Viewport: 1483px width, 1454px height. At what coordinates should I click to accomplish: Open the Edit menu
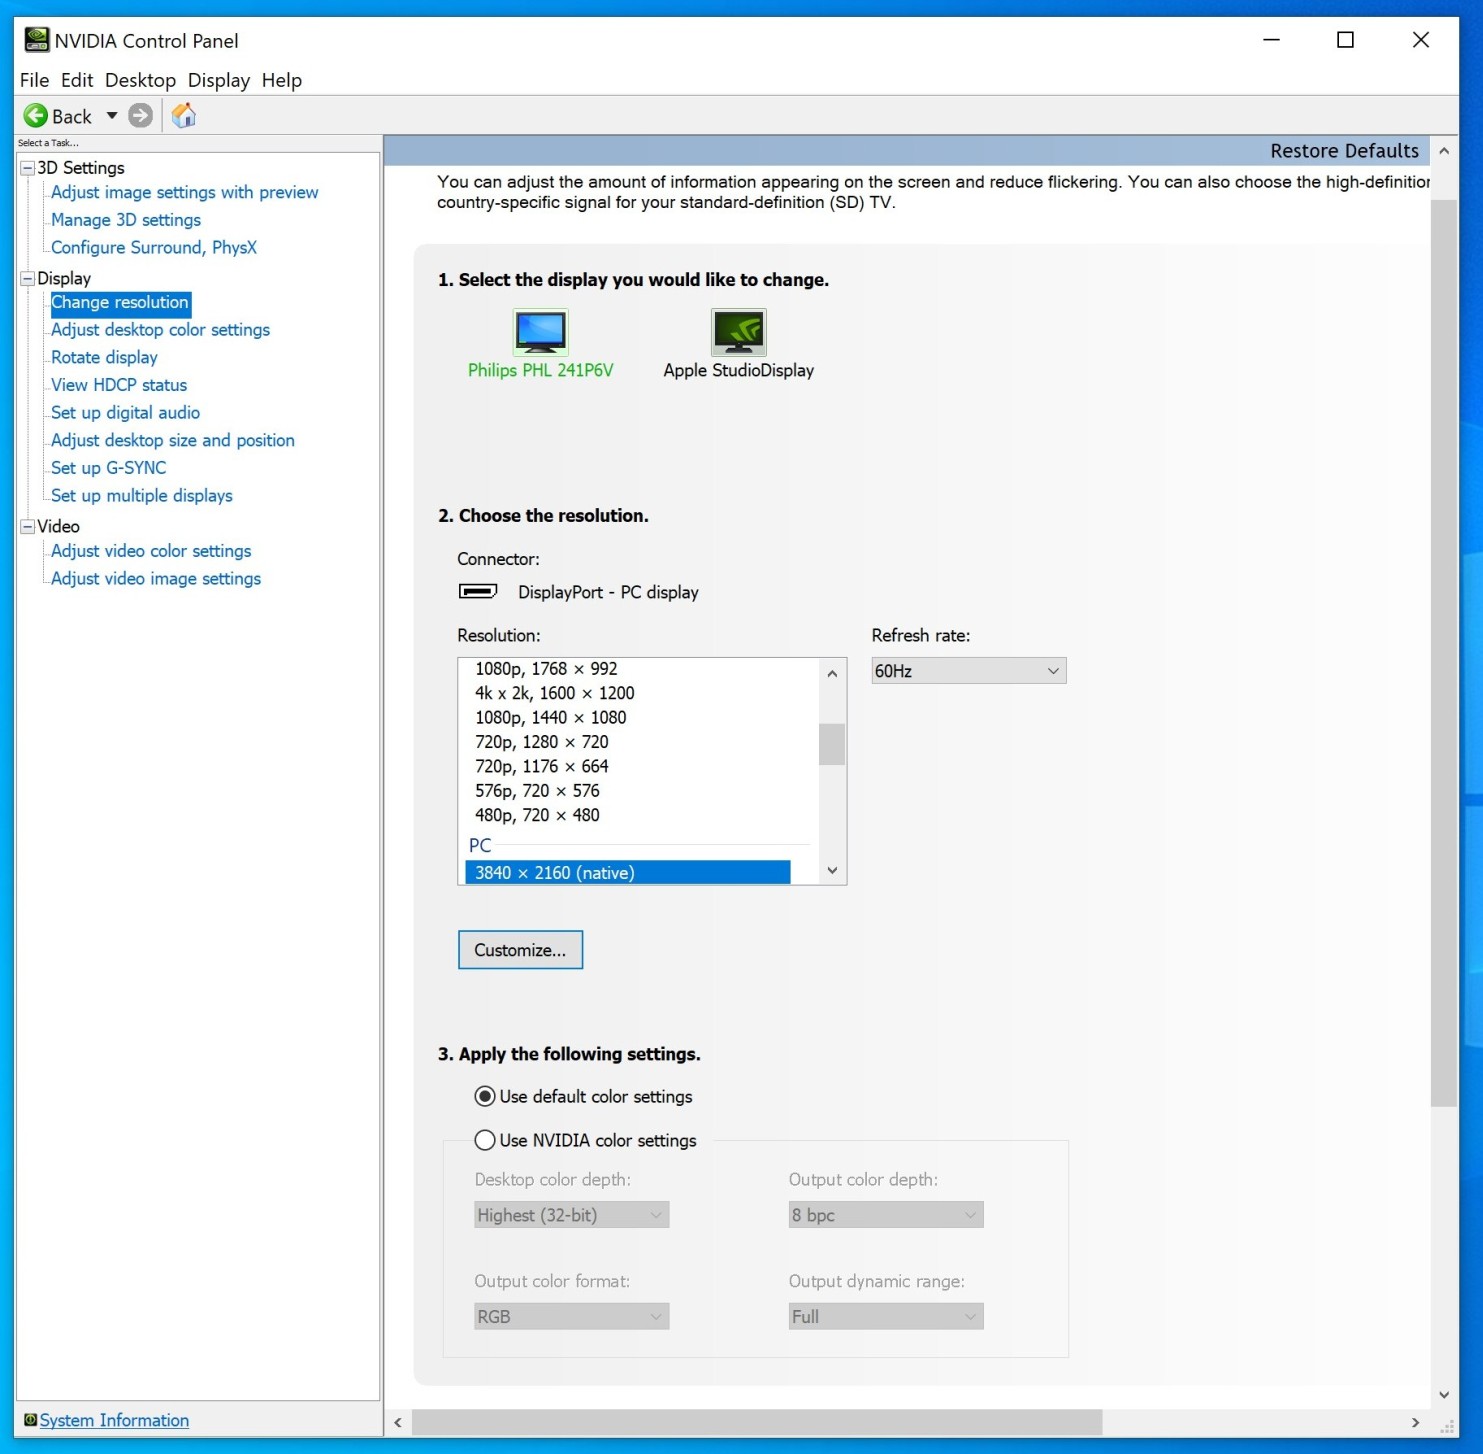(x=77, y=80)
